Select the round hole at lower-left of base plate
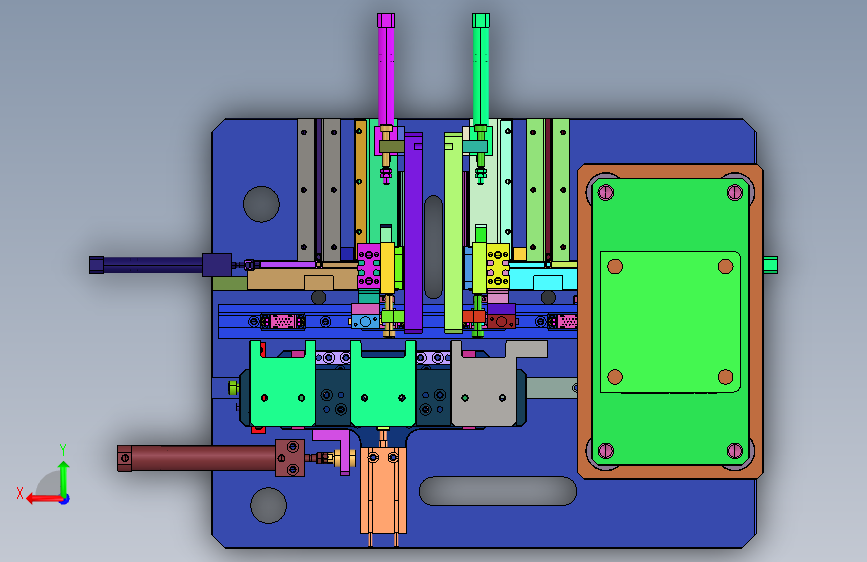Image resolution: width=867 pixels, height=562 pixels. coord(268,505)
